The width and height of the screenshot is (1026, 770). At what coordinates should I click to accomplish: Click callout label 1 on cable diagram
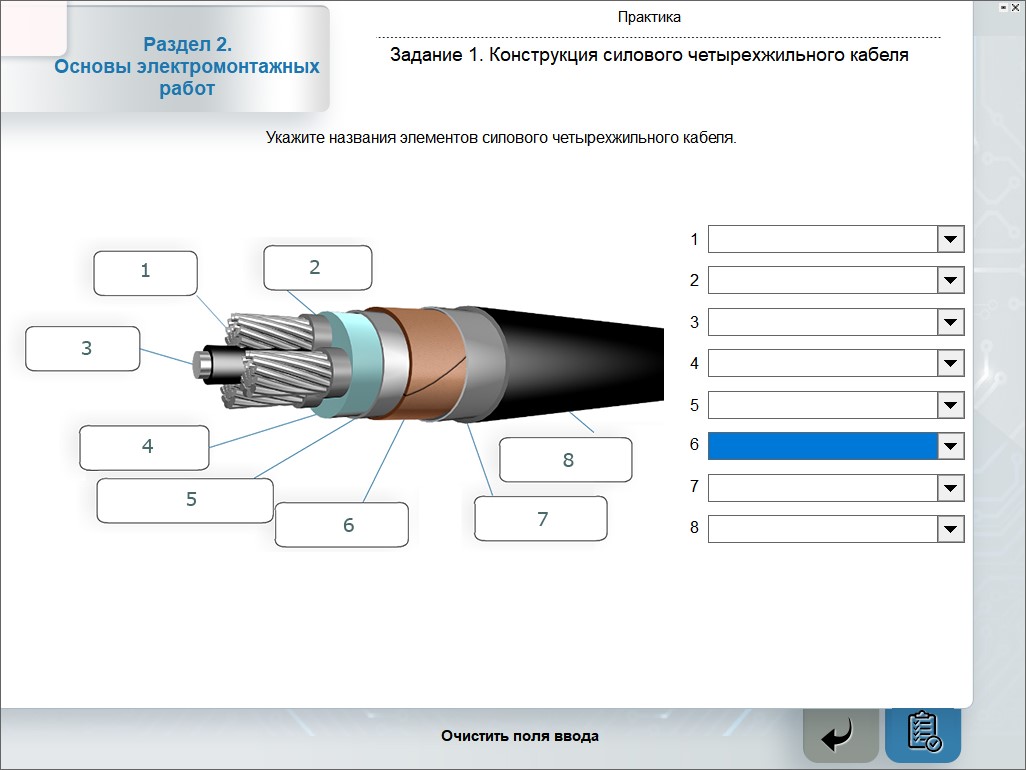(145, 273)
